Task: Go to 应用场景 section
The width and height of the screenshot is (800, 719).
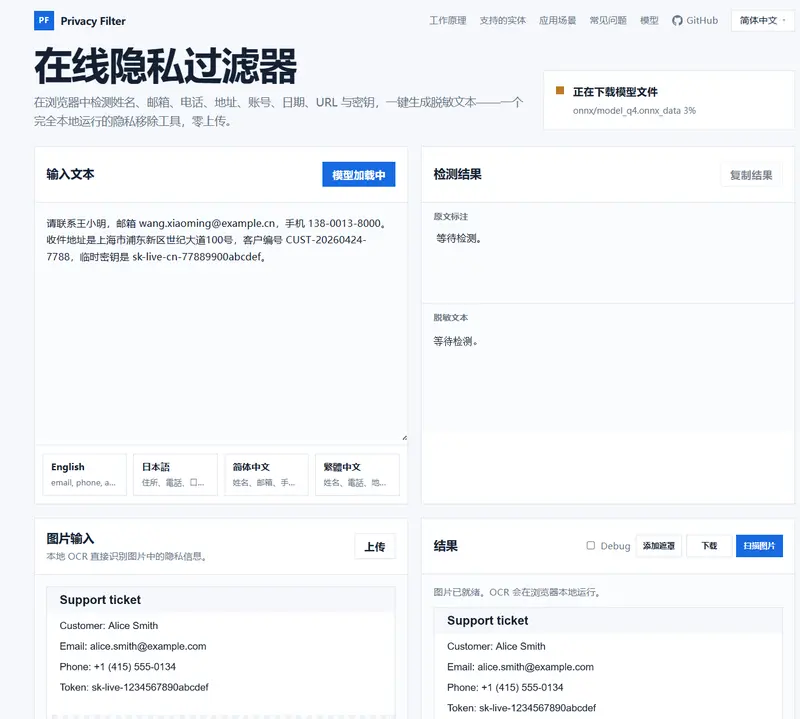Action: (557, 20)
